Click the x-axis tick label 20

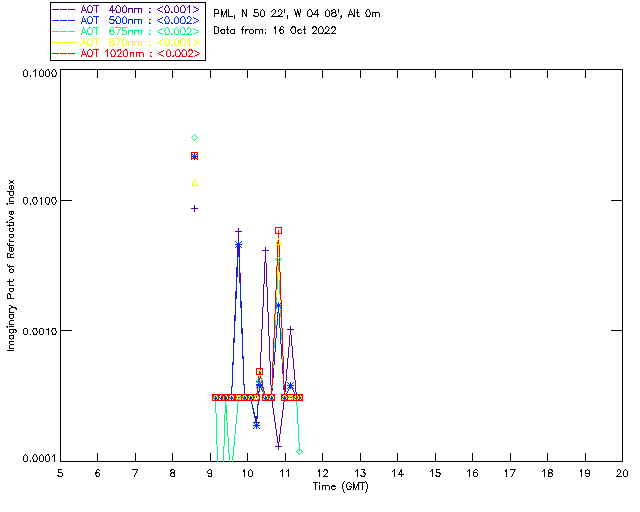(x=622, y=473)
